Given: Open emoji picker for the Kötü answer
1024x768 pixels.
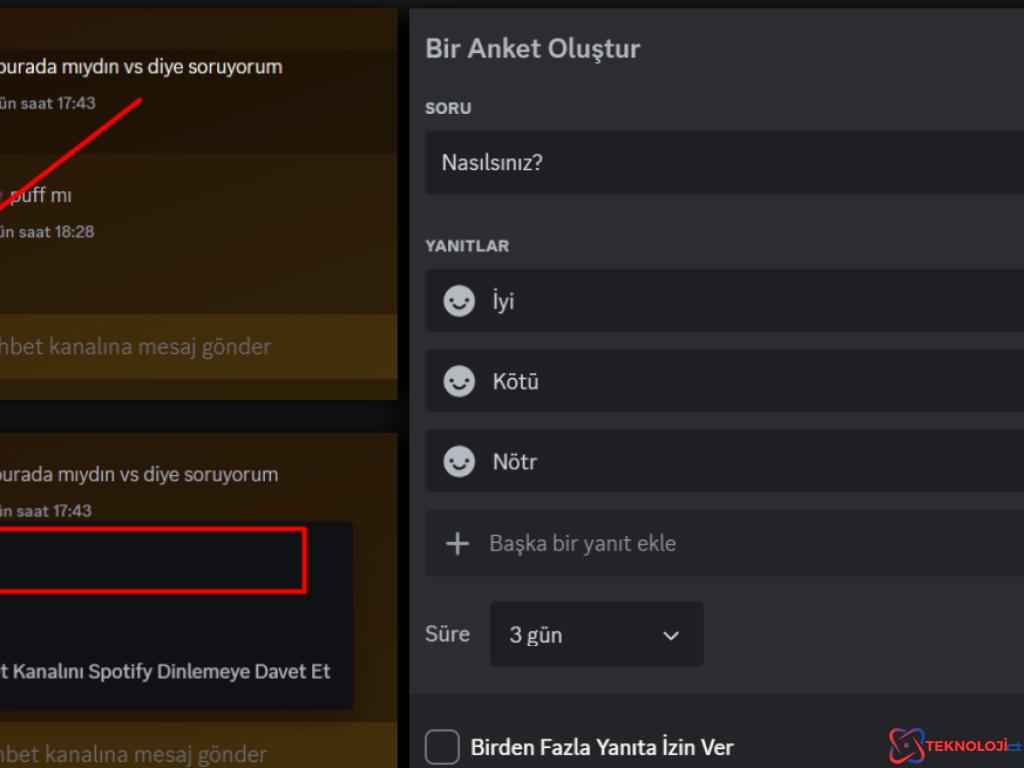Looking at the screenshot, I should (x=458, y=381).
